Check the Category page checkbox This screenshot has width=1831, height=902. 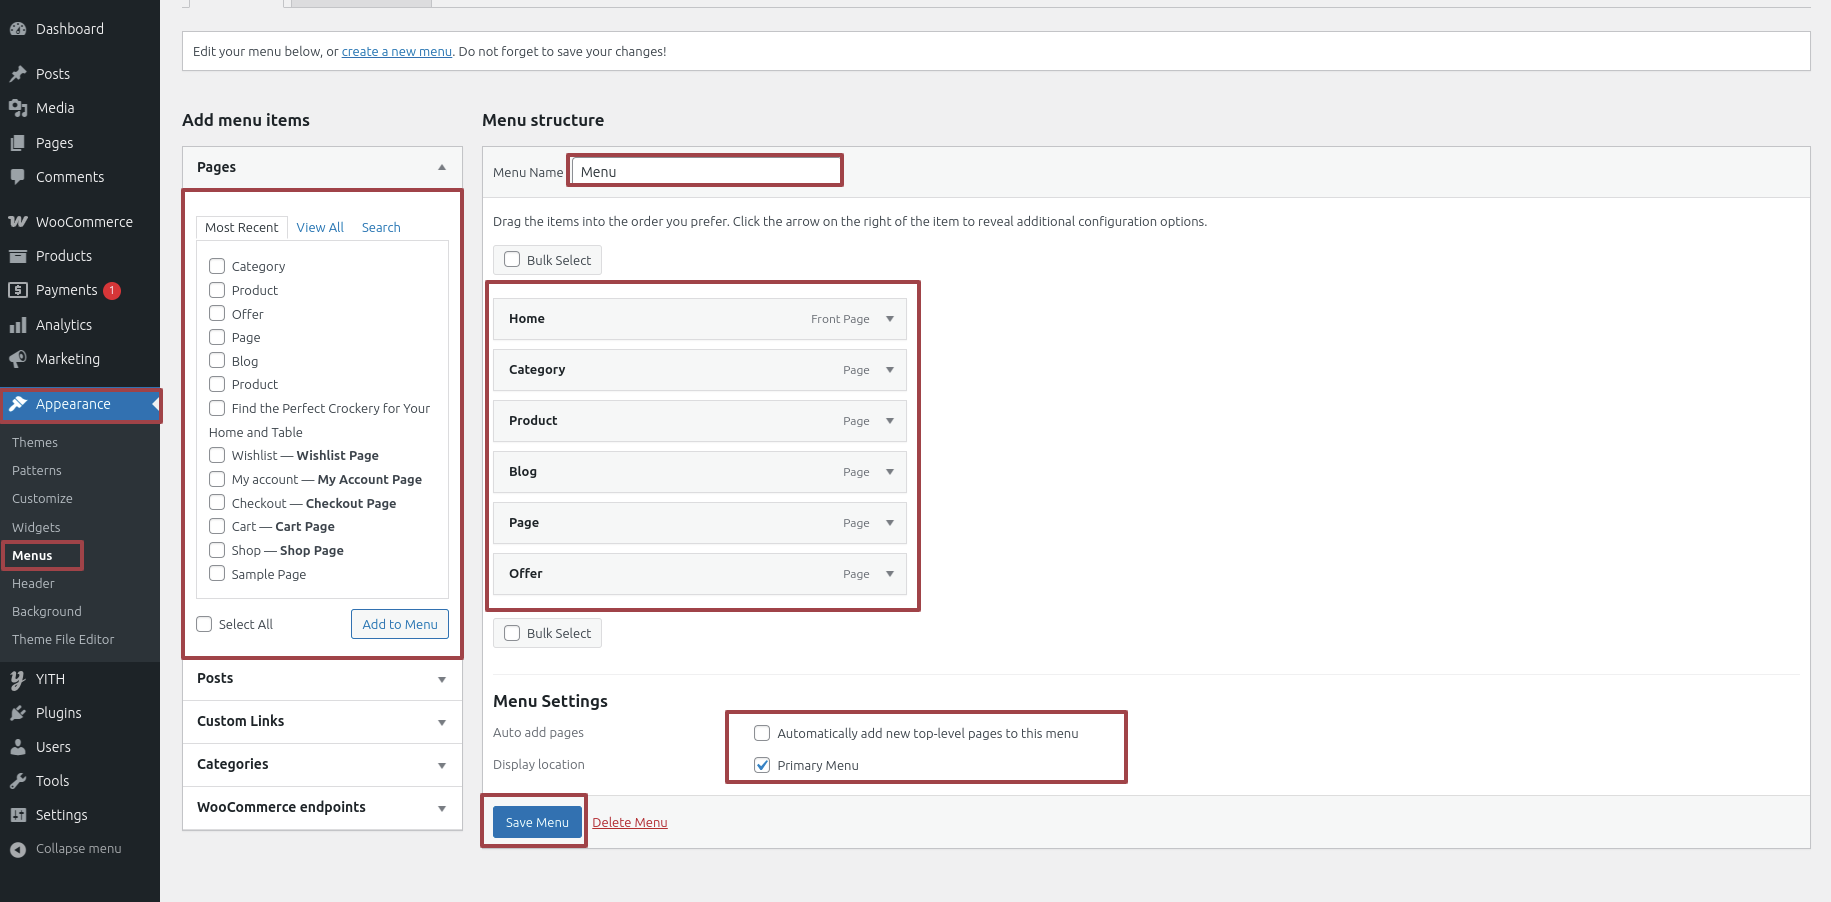coord(217,266)
